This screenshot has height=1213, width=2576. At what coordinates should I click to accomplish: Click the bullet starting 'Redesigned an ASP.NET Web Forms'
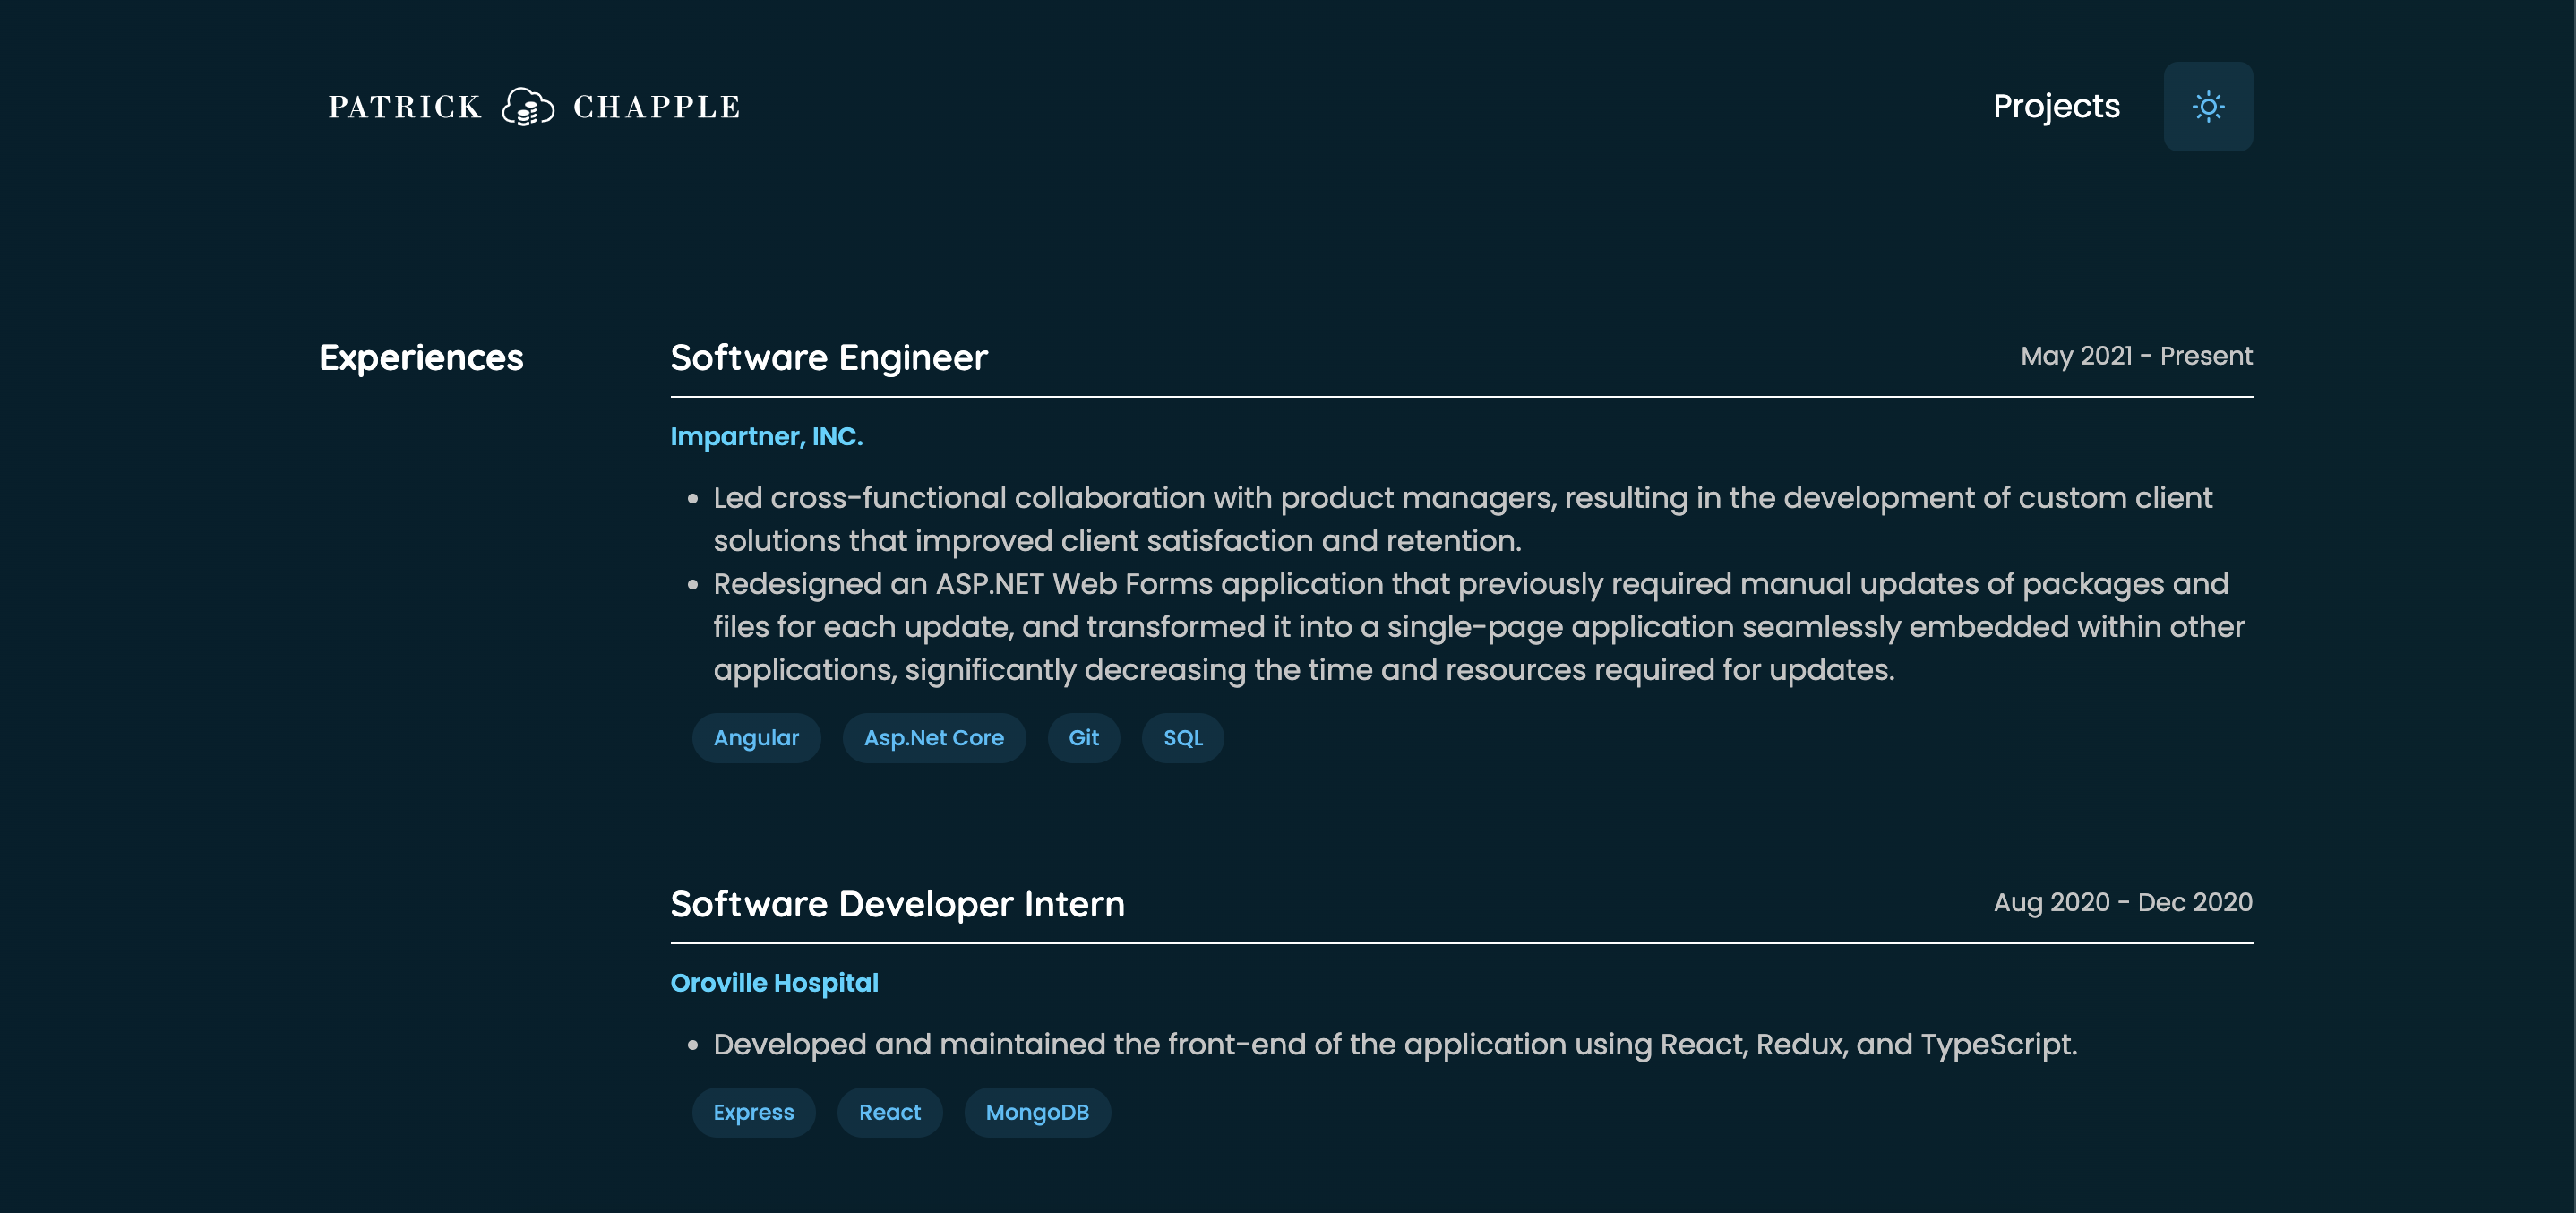[x=1478, y=627]
